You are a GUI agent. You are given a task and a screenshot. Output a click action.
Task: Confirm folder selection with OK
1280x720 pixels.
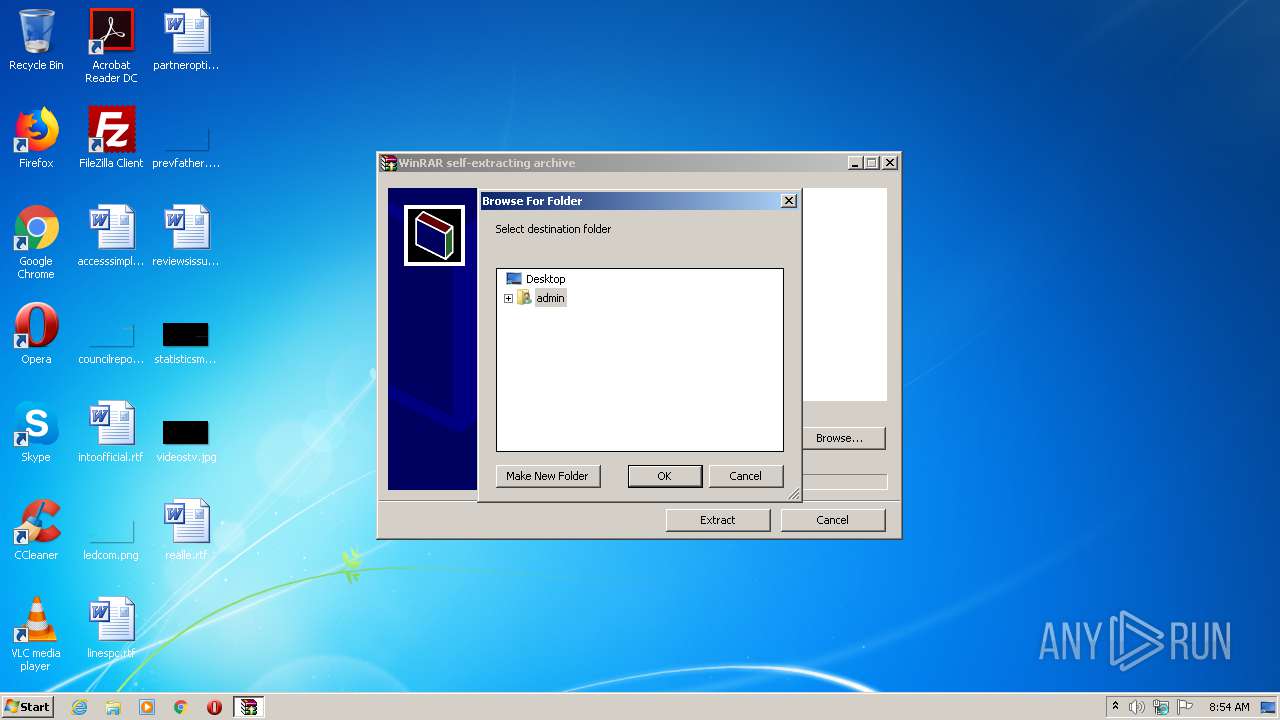pyautogui.click(x=664, y=476)
